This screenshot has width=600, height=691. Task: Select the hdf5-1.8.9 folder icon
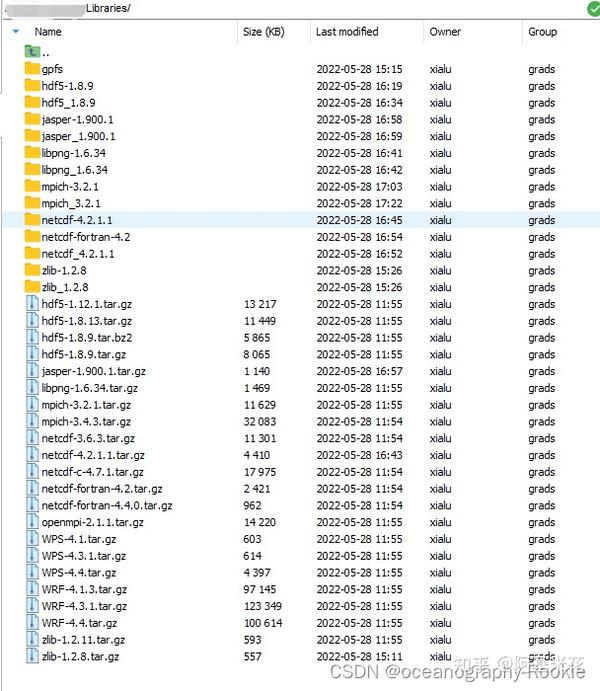pyautogui.click(x=32, y=85)
